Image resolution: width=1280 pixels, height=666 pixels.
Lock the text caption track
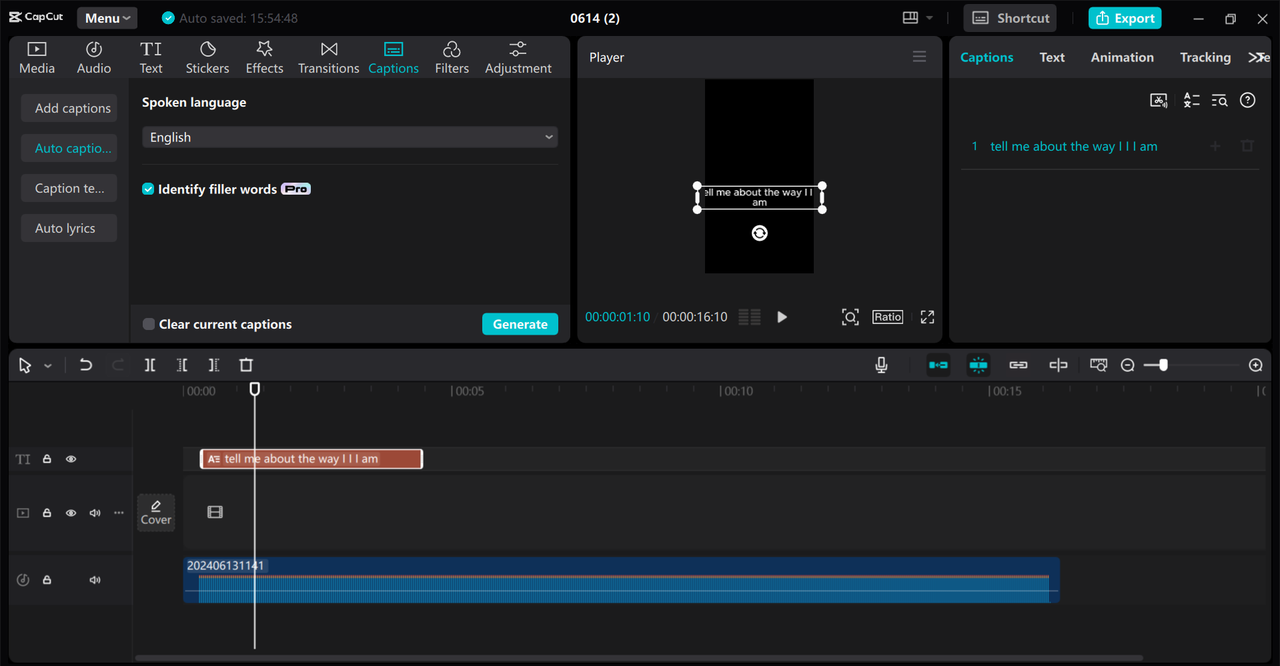[47, 459]
